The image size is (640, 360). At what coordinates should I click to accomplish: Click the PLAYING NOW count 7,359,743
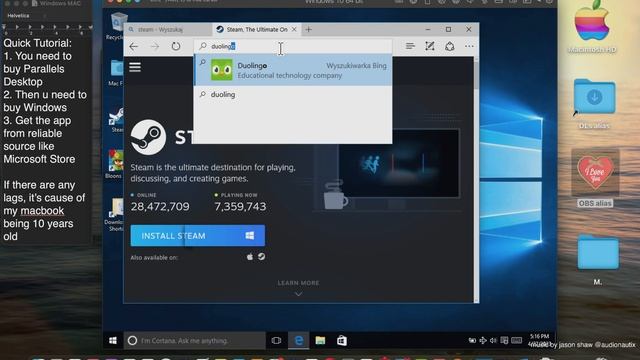click(x=240, y=207)
